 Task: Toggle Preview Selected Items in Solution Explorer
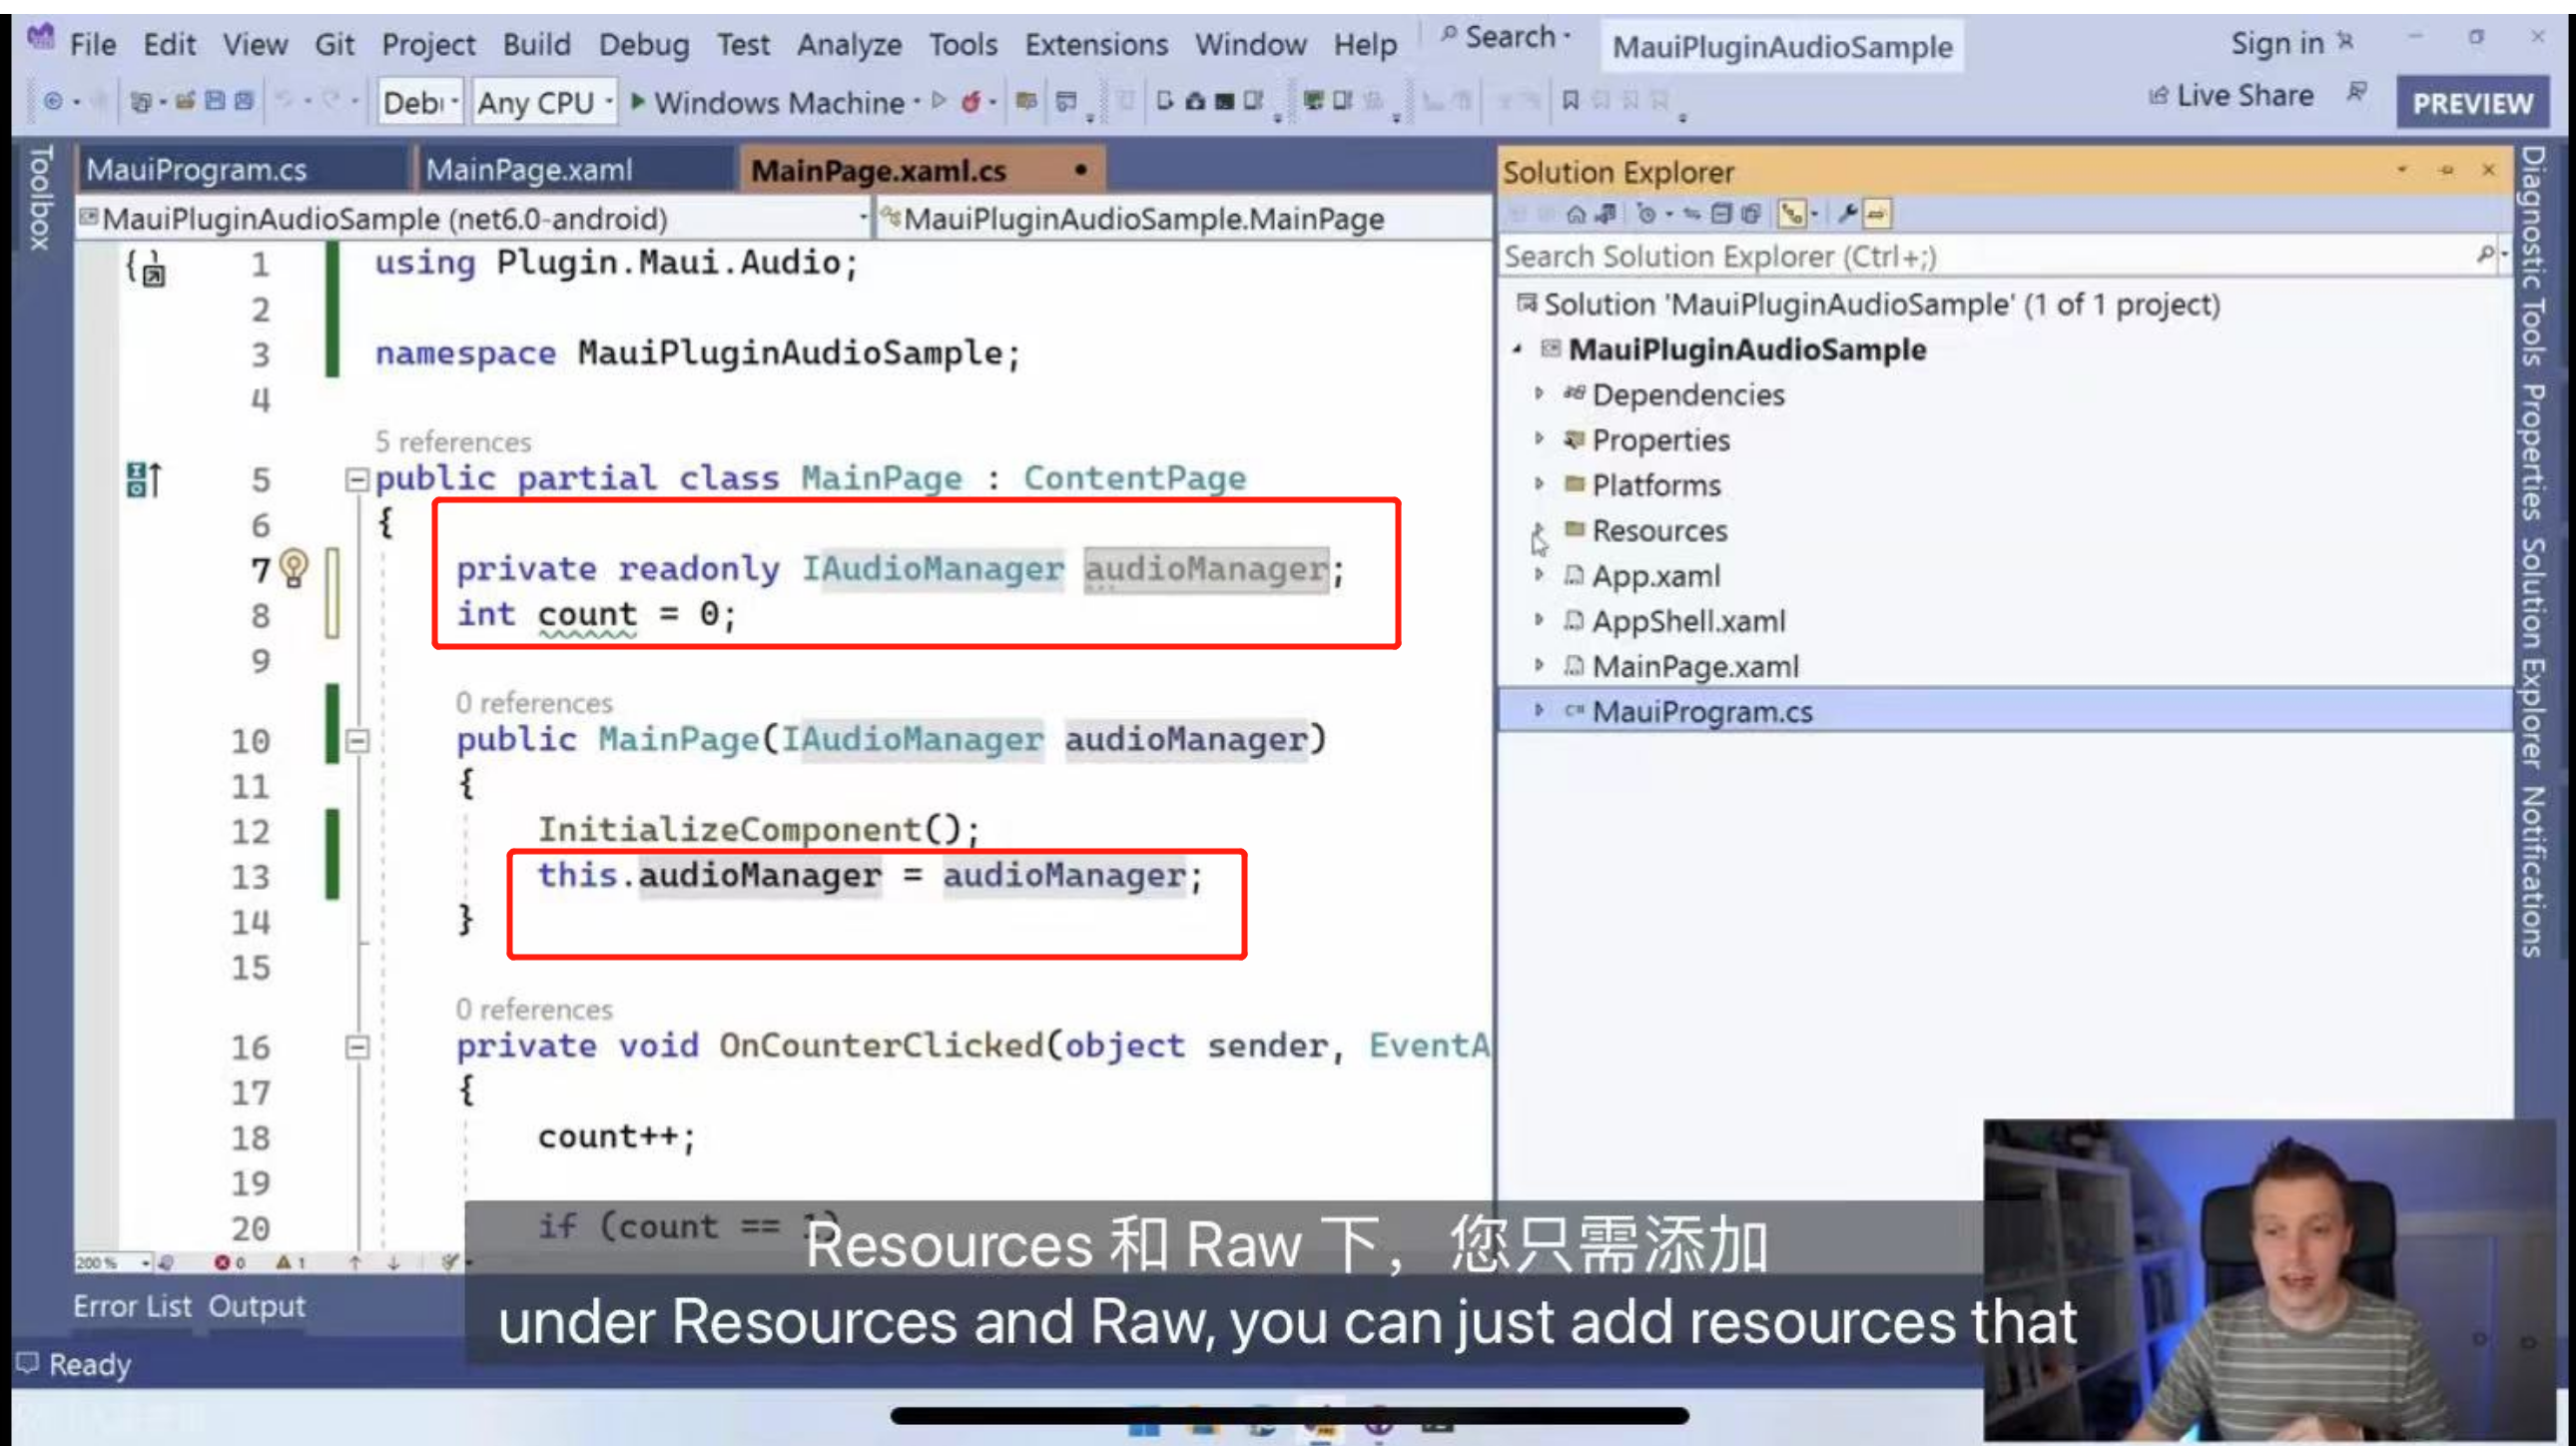click(1876, 214)
